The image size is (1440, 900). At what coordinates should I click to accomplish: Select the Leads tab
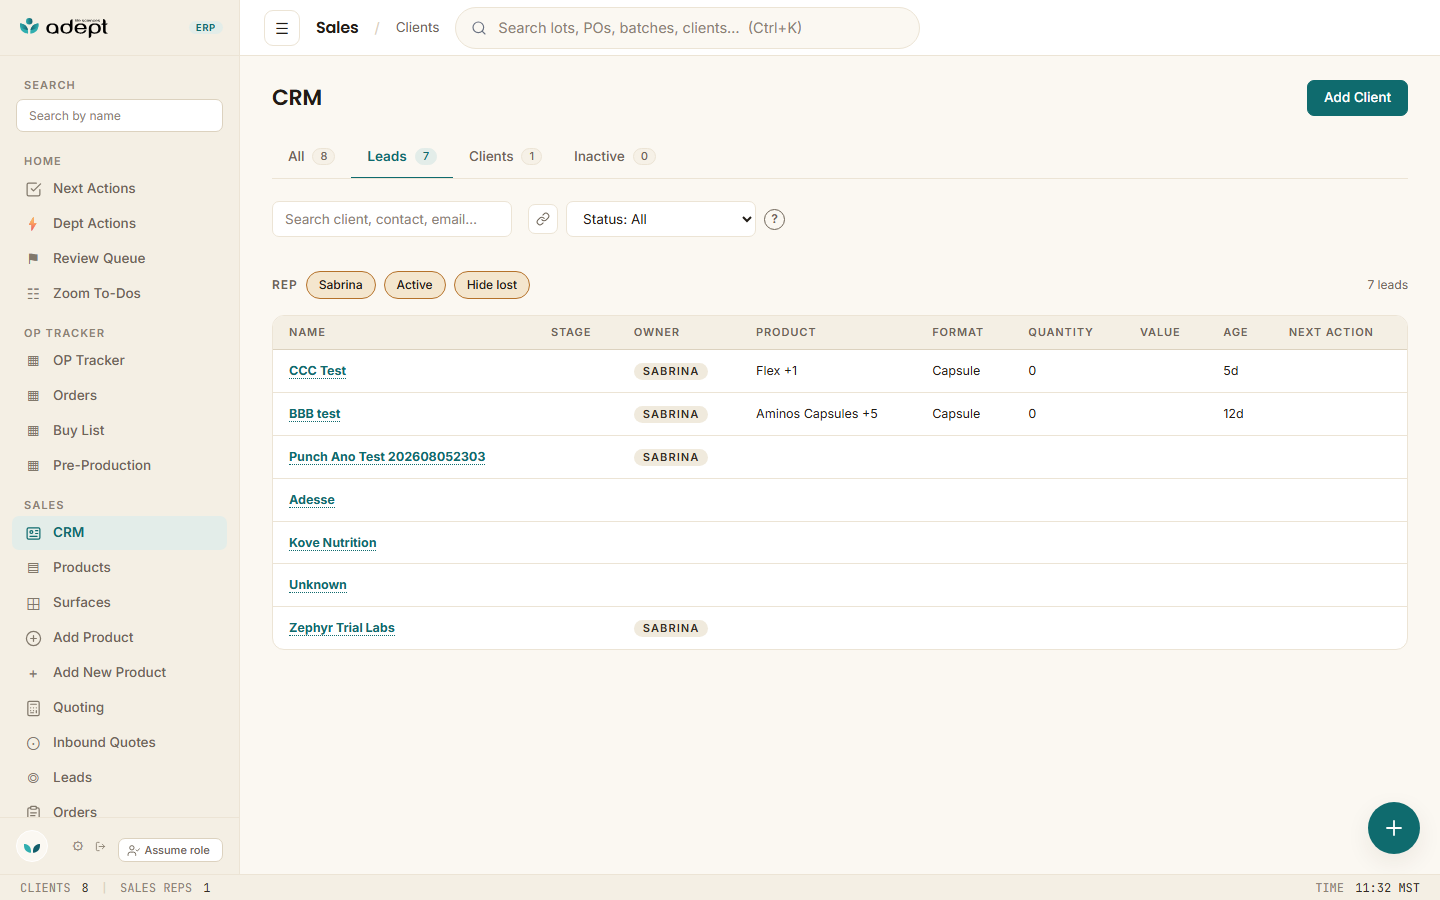pyautogui.click(x=402, y=156)
